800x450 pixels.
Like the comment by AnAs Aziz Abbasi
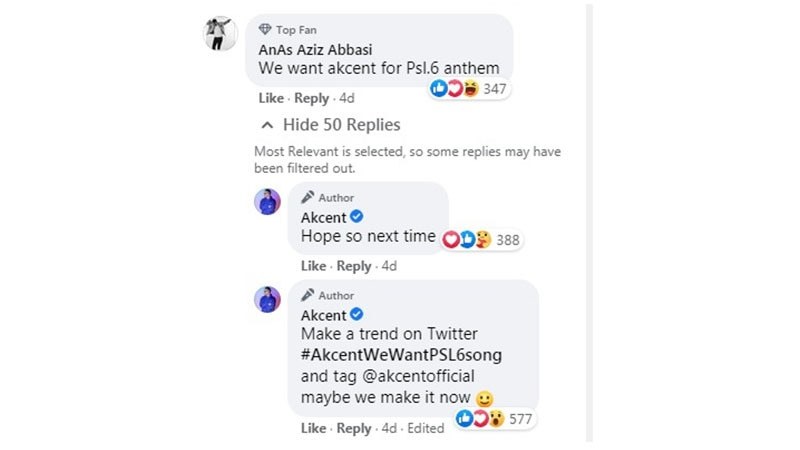(271, 98)
